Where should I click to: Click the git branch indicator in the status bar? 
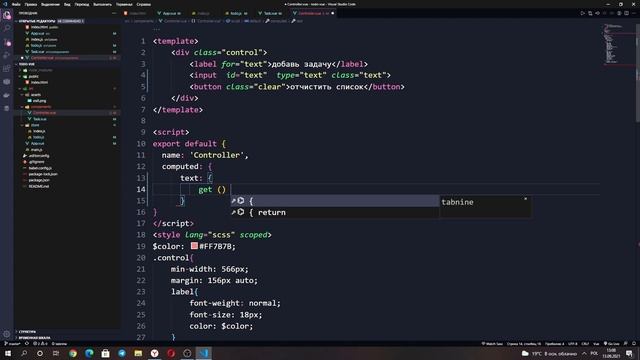(x=12, y=344)
